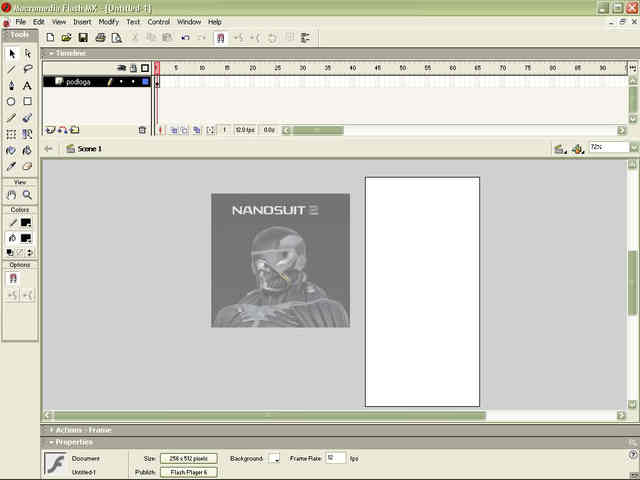Click the Save toolbar icon
The image size is (640, 480).
[83, 38]
